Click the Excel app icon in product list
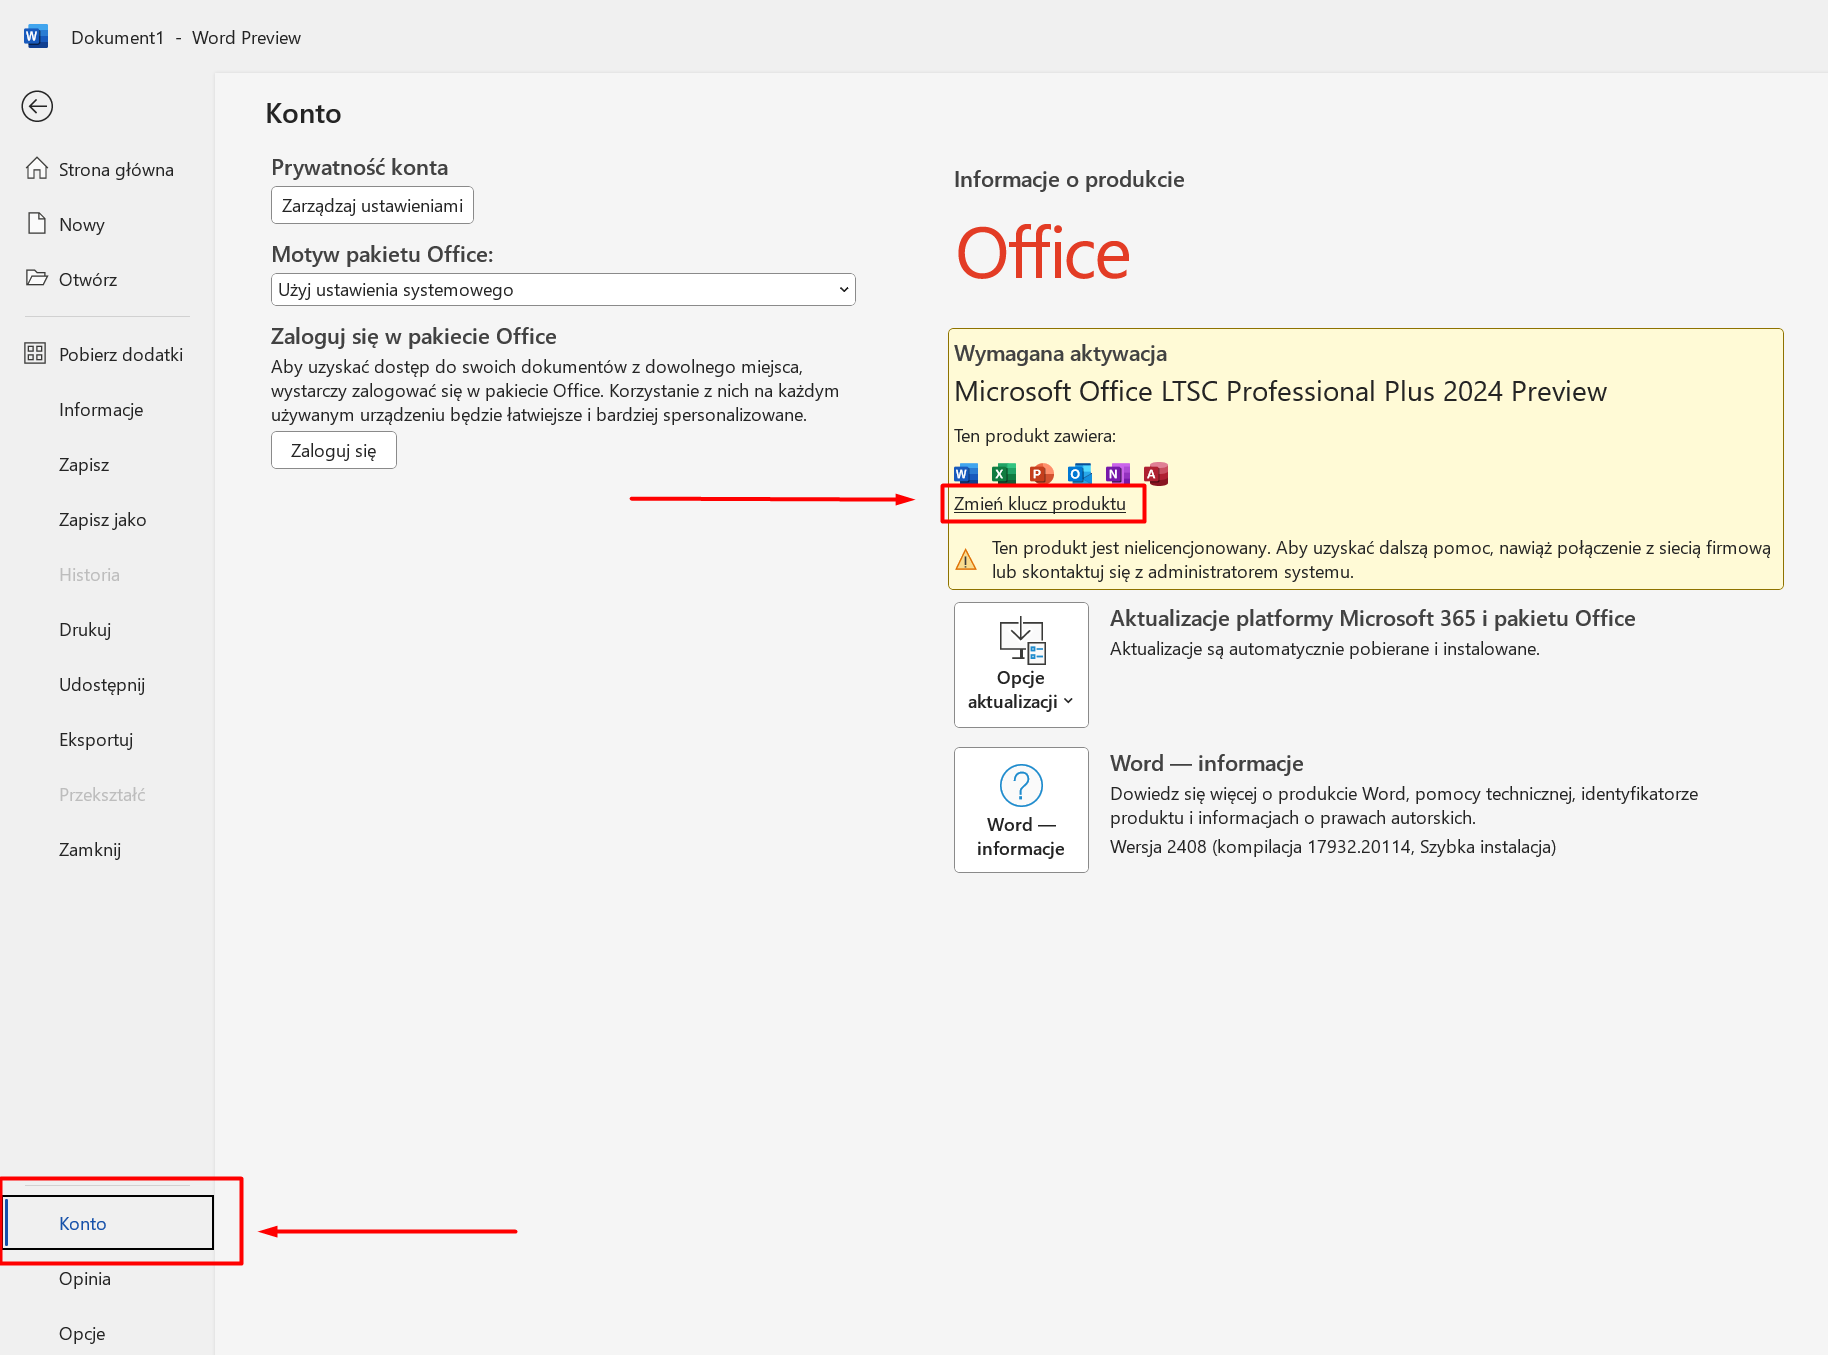1828x1355 pixels. pos(1004,474)
